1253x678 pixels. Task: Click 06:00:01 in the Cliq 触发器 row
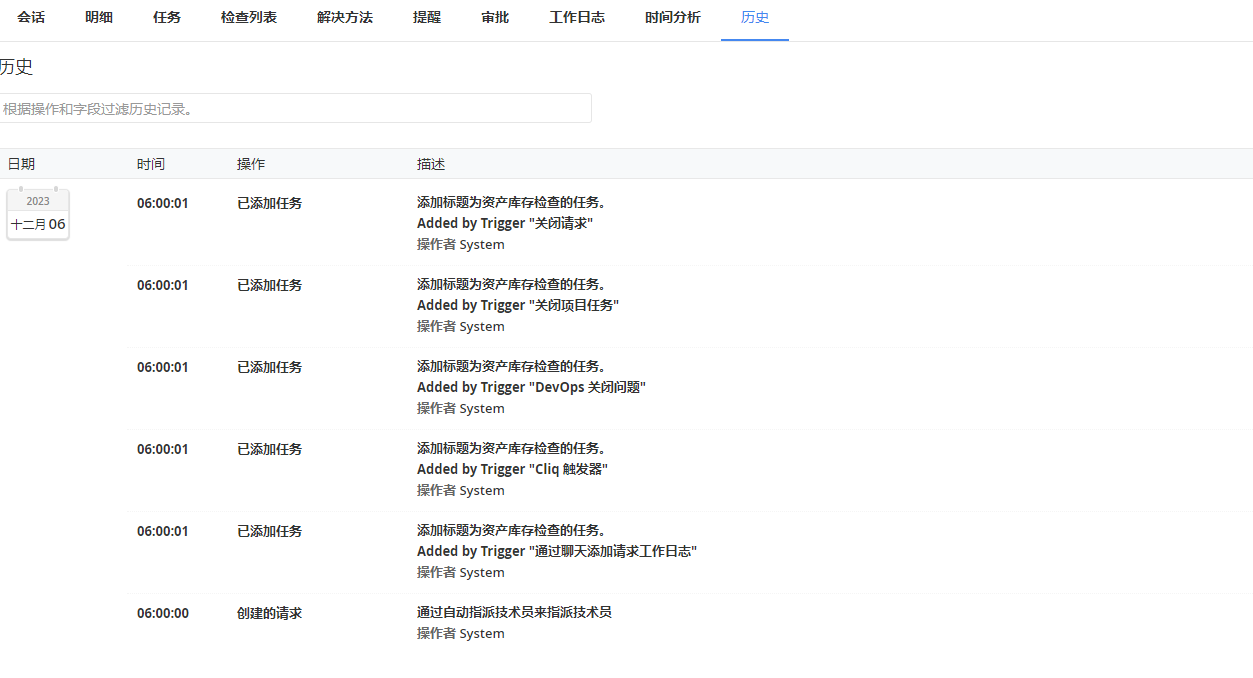[x=163, y=449]
